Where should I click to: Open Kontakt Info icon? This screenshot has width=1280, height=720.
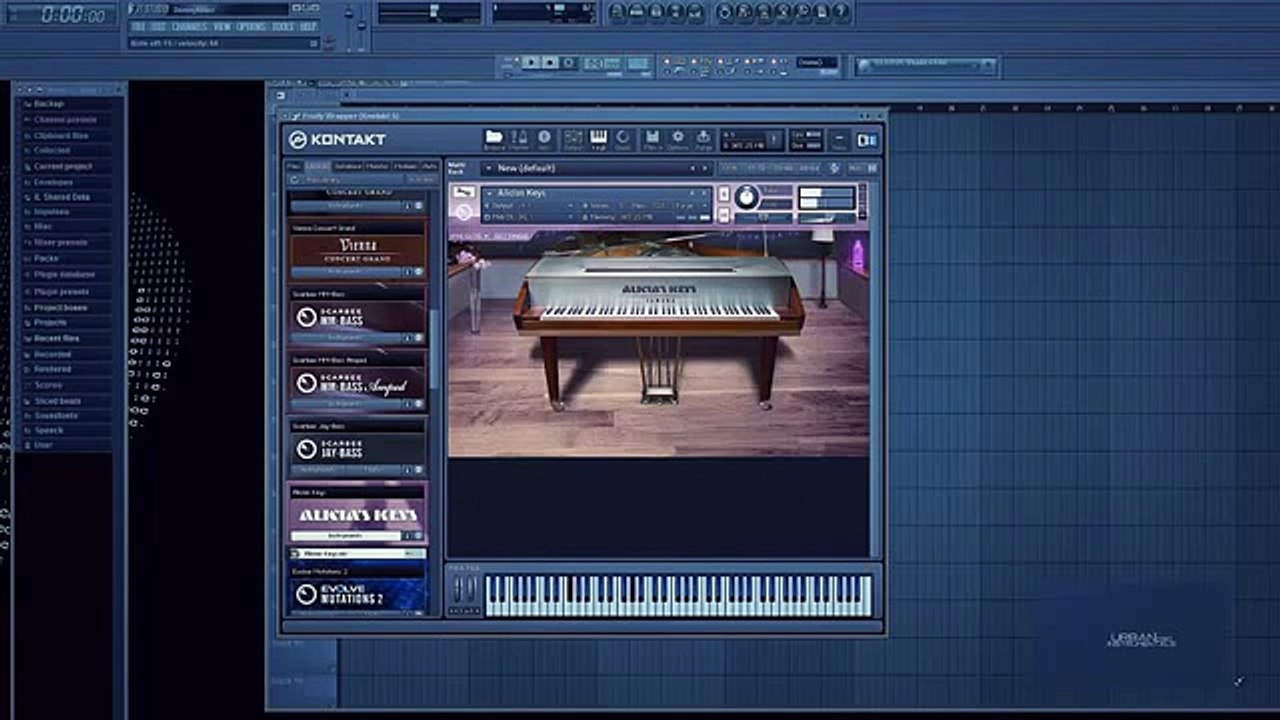pyautogui.click(x=545, y=138)
